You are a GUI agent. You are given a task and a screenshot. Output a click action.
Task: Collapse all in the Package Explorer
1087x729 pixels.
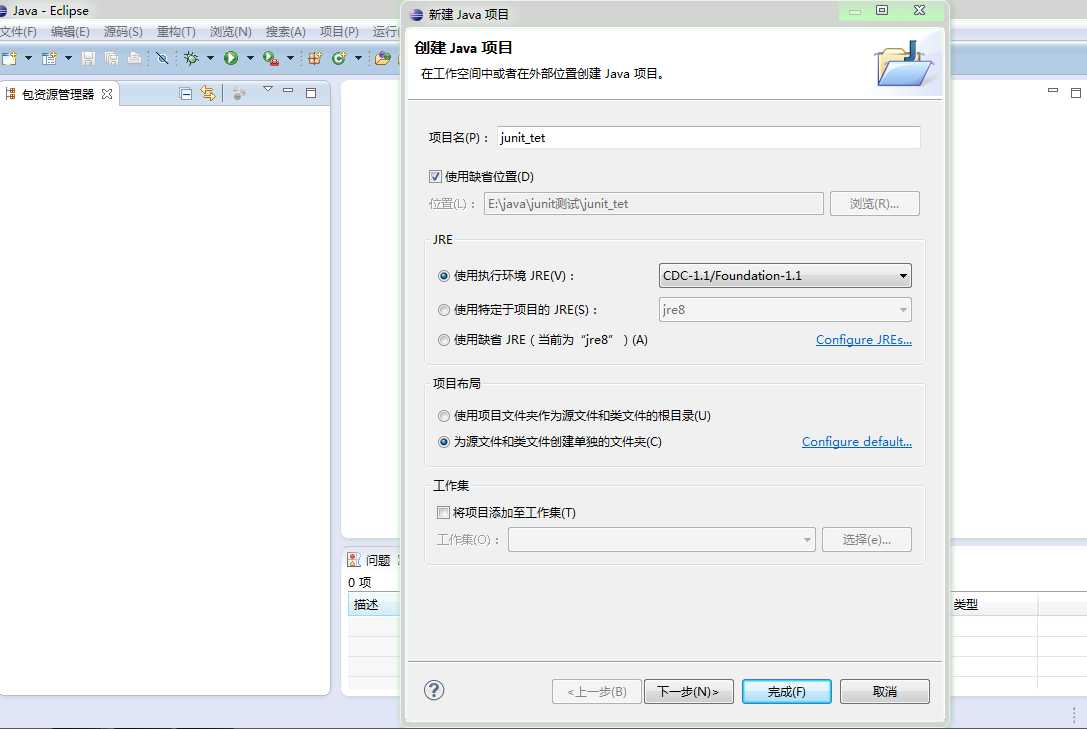(x=186, y=94)
